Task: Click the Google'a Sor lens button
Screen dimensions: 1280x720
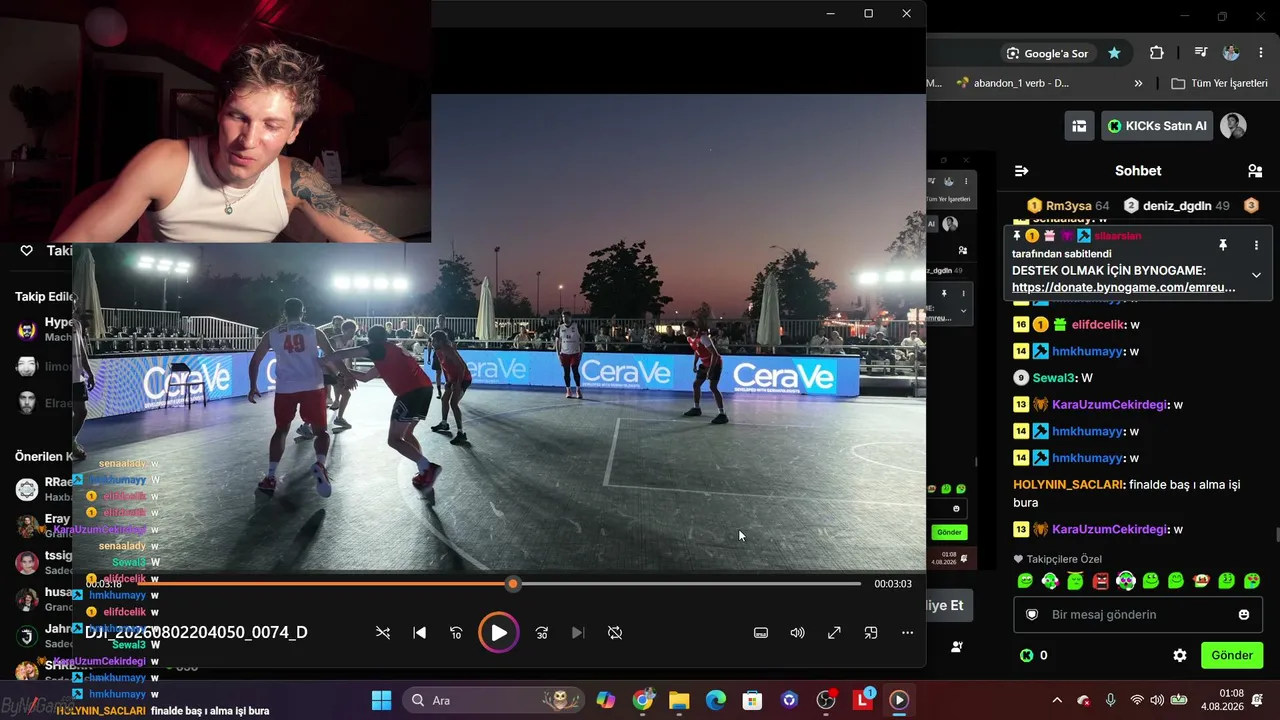Action: tap(1047, 53)
